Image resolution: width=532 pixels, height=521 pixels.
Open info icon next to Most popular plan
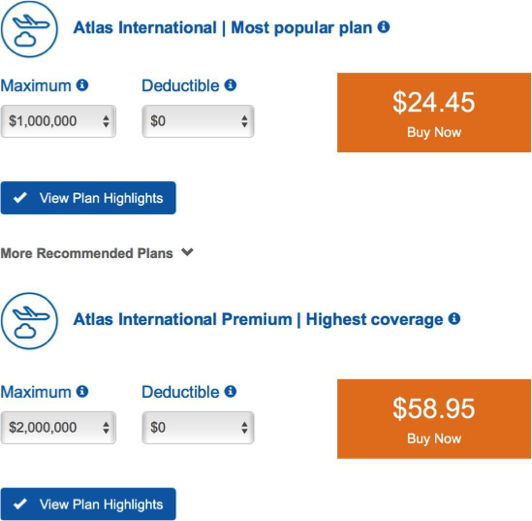click(384, 27)
